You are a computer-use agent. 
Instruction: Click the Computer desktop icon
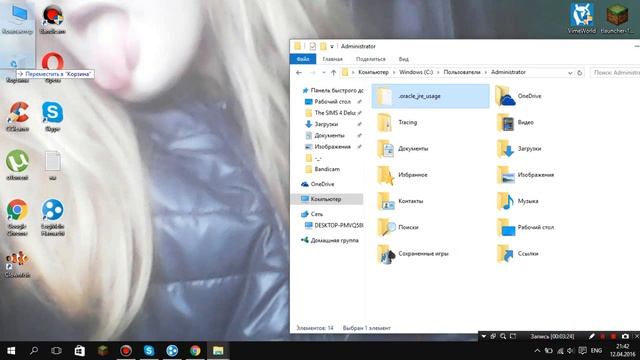pyautogui.click(x=17, y=19)
